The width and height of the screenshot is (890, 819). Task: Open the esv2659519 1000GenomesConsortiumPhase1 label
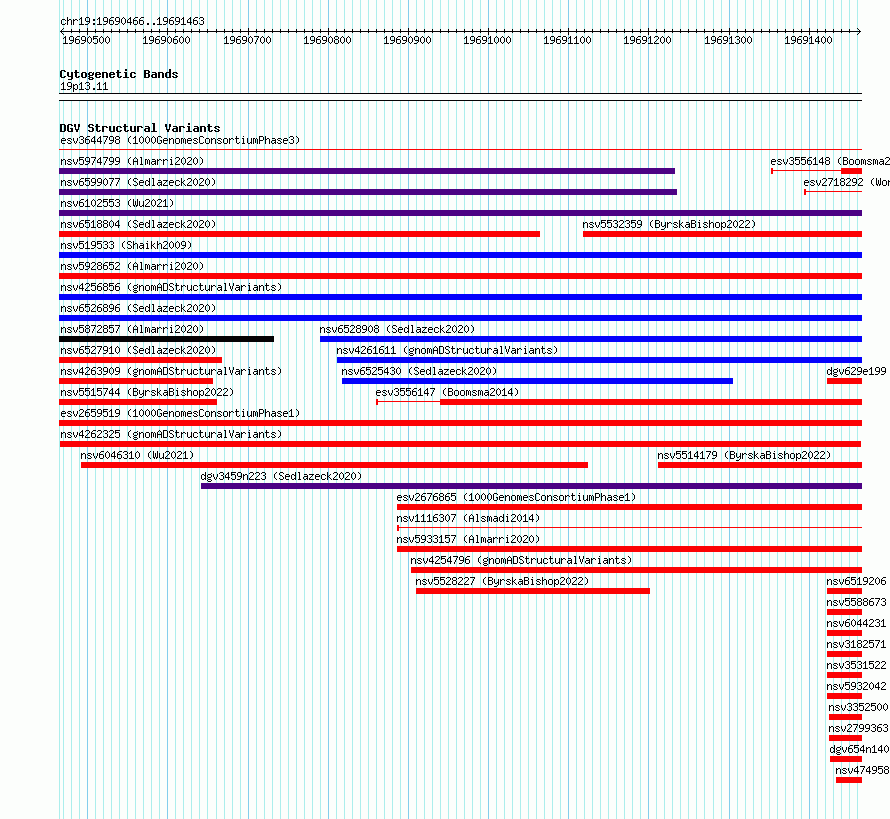click(x=180, y=413)
